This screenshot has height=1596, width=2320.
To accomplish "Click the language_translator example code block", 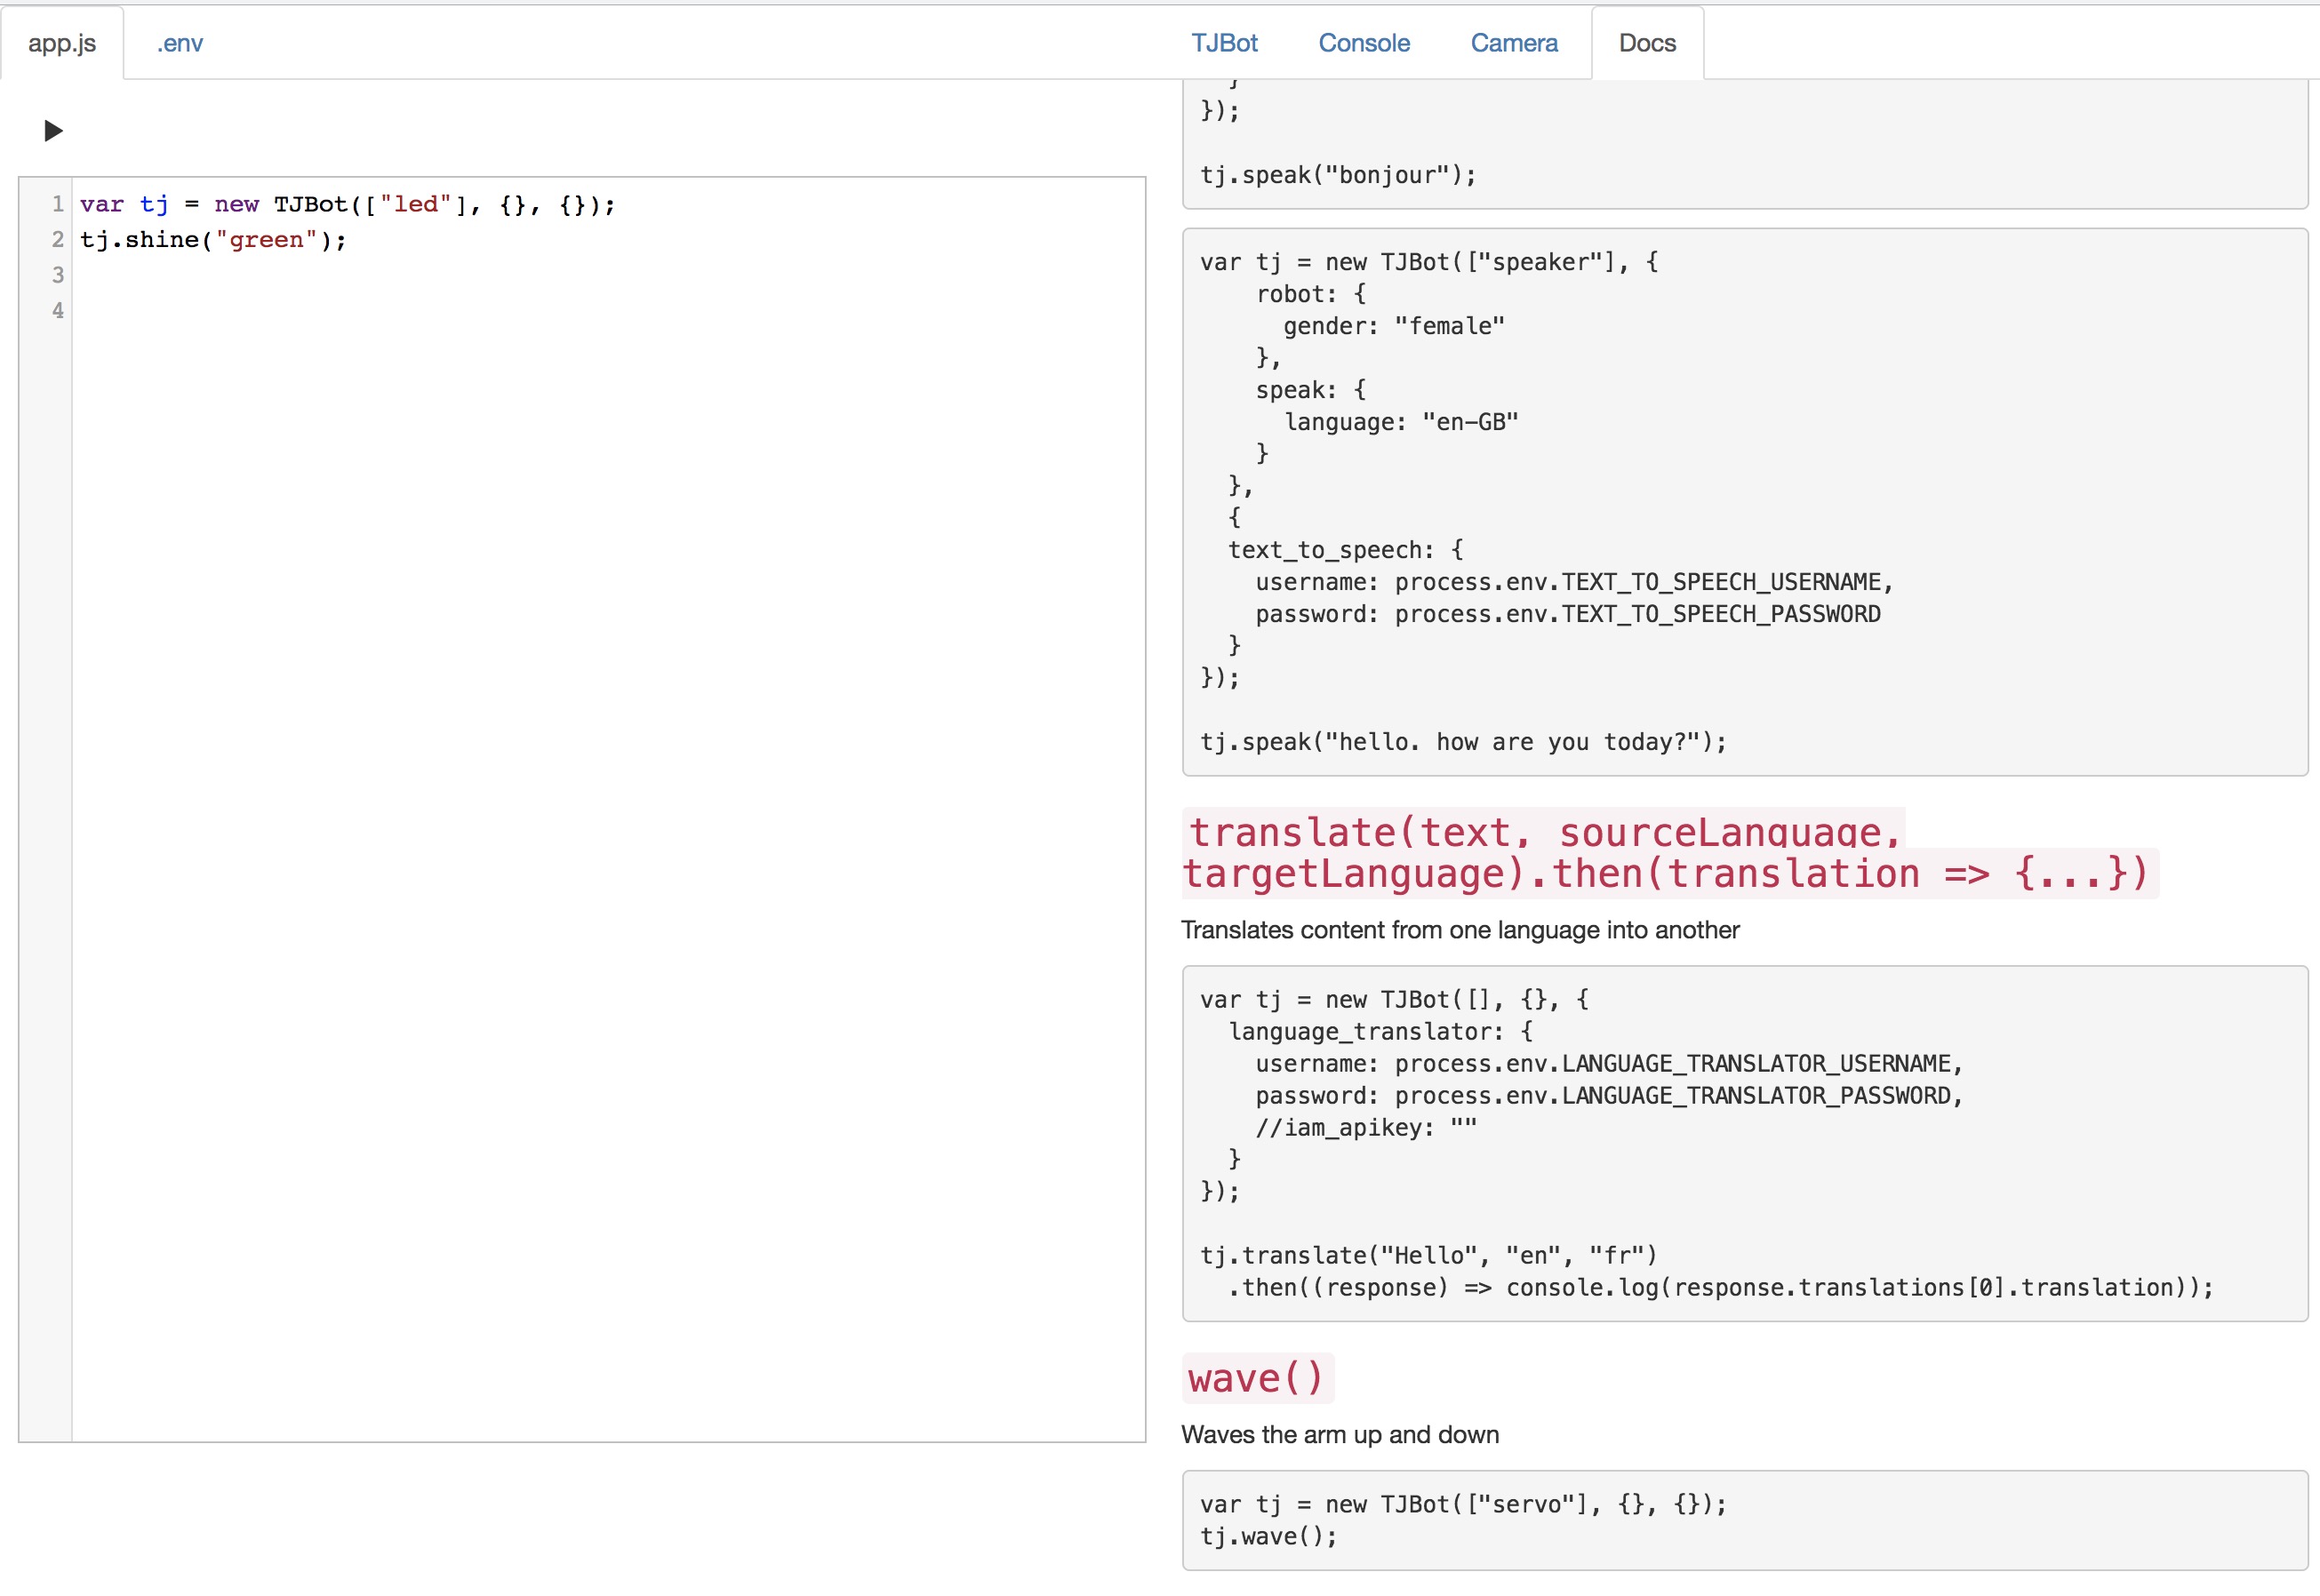I will (x=1744, y=1142).
